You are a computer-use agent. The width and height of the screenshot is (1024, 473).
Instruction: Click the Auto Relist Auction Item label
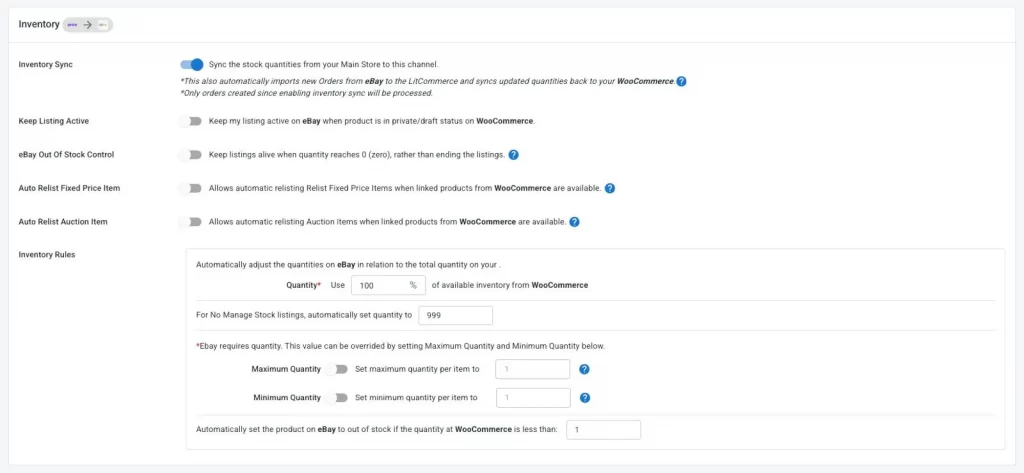point(63,221)
